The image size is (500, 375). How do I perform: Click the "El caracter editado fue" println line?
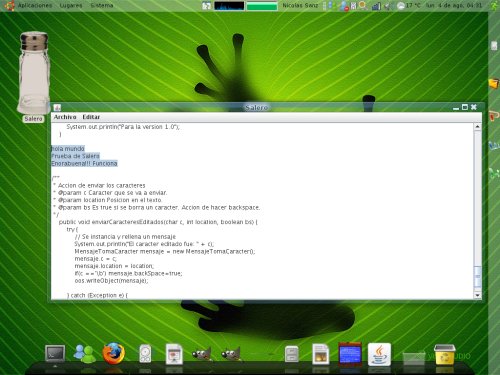pos(144,244)
